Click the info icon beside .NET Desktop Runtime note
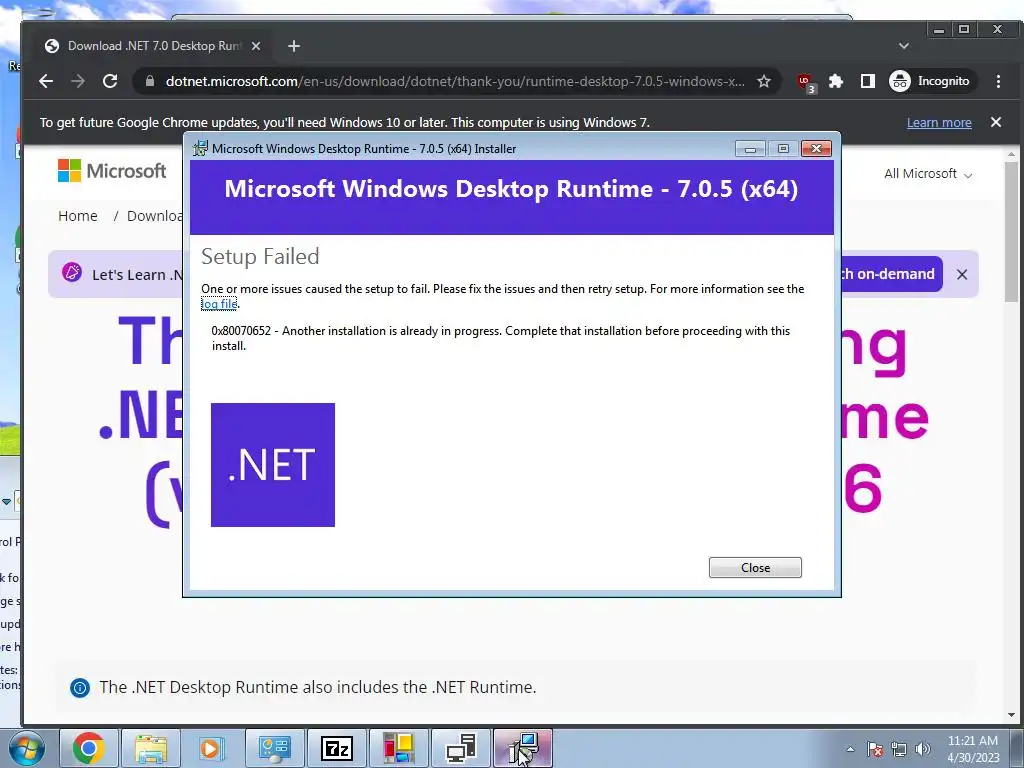The width and height of the screenshot is (1024, 768). (80, 687)
